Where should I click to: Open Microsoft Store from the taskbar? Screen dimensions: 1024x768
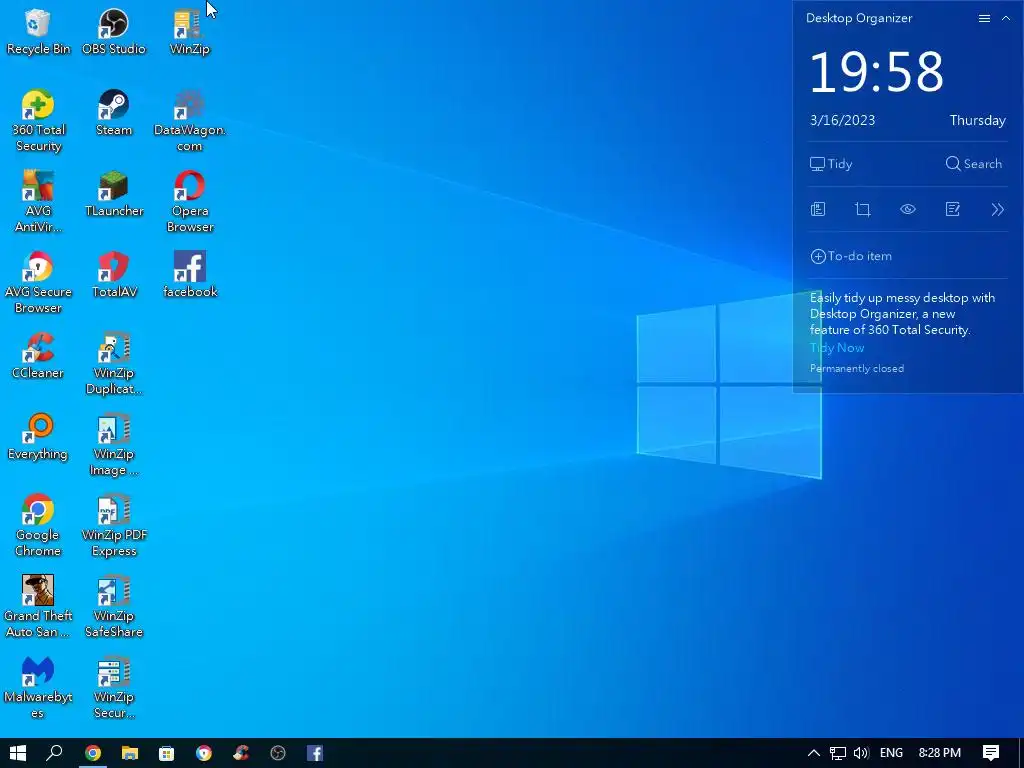click(167, 753)
